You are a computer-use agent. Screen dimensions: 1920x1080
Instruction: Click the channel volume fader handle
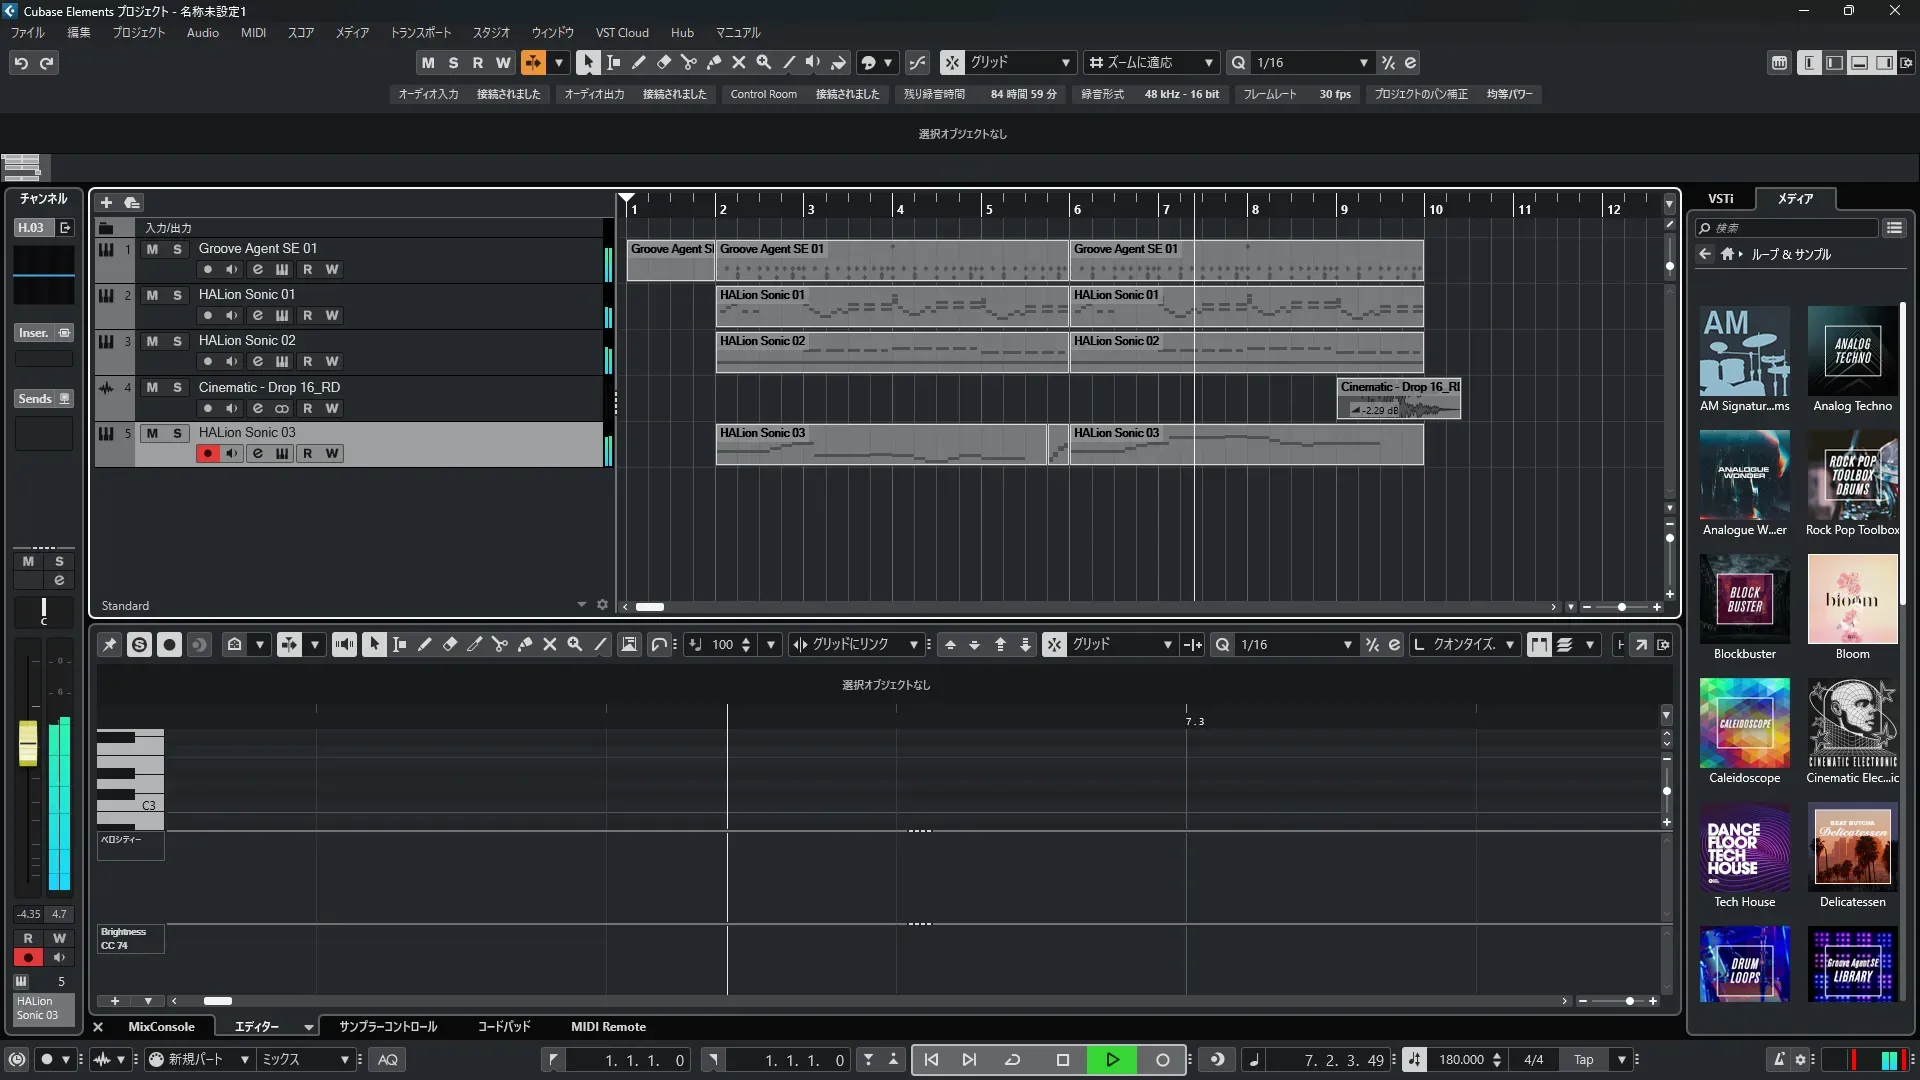click(x=28, y=743)
